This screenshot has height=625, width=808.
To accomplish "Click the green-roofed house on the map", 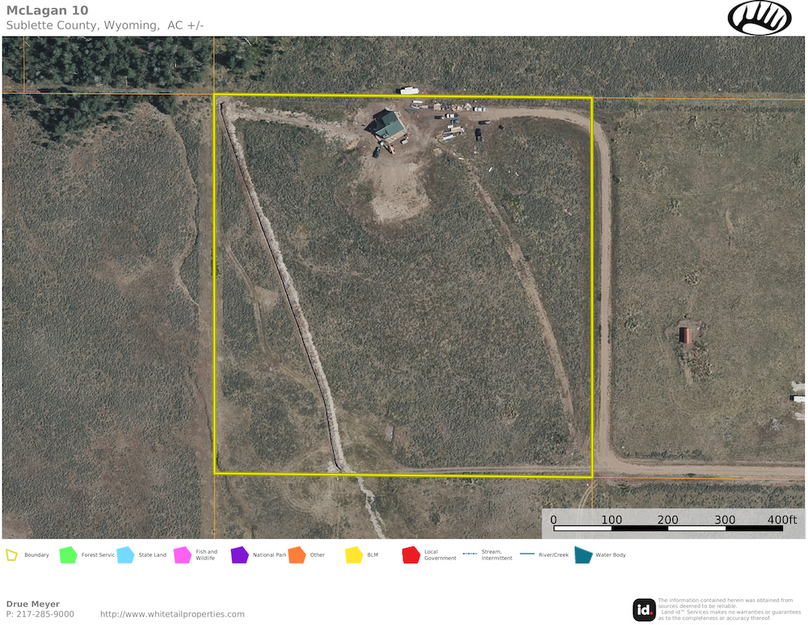I will tap(388, 125).
